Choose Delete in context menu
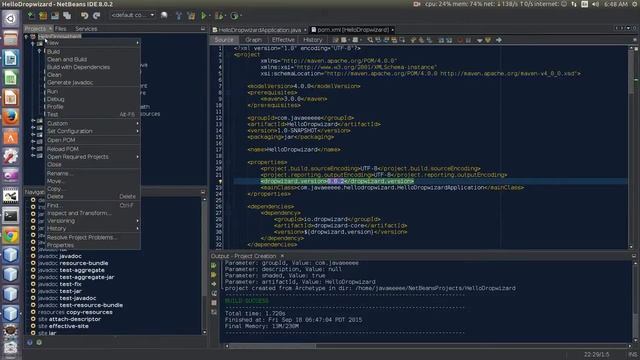Screen dimensions: 640x360 [x=93, y=196]
